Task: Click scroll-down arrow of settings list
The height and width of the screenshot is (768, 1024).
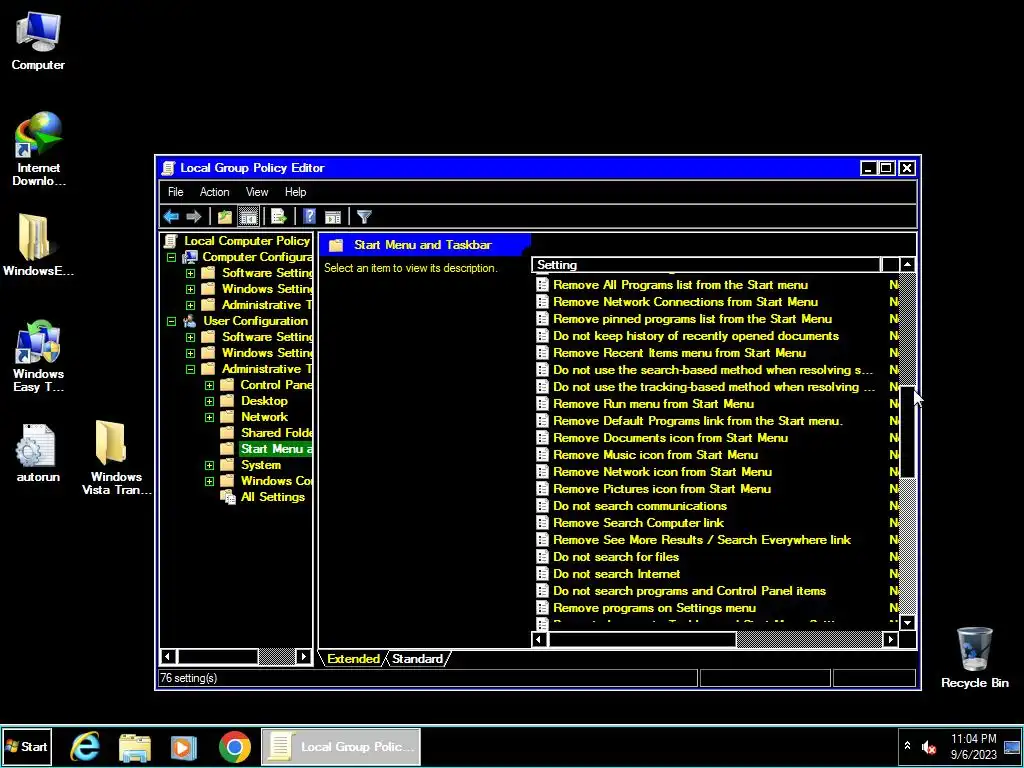Action: pyautogui.click(x=907, y=622)
